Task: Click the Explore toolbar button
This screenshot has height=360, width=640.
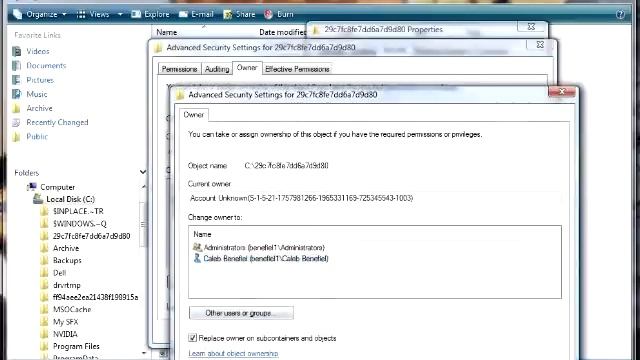Action: [x=150, y=14]
